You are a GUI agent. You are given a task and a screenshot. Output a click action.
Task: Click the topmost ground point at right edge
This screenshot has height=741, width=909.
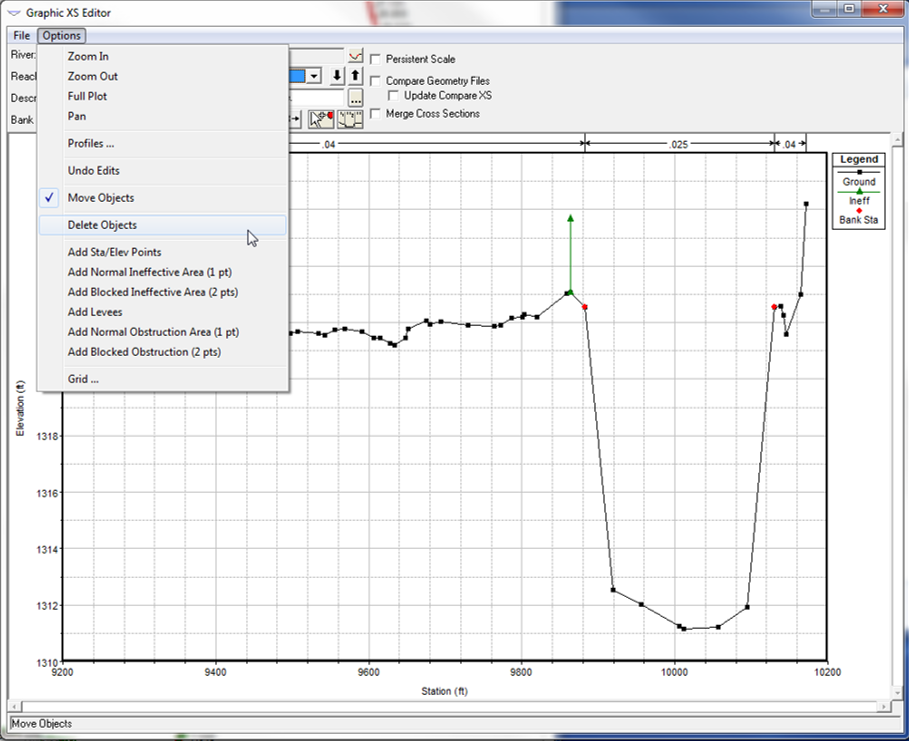point(806,204)
